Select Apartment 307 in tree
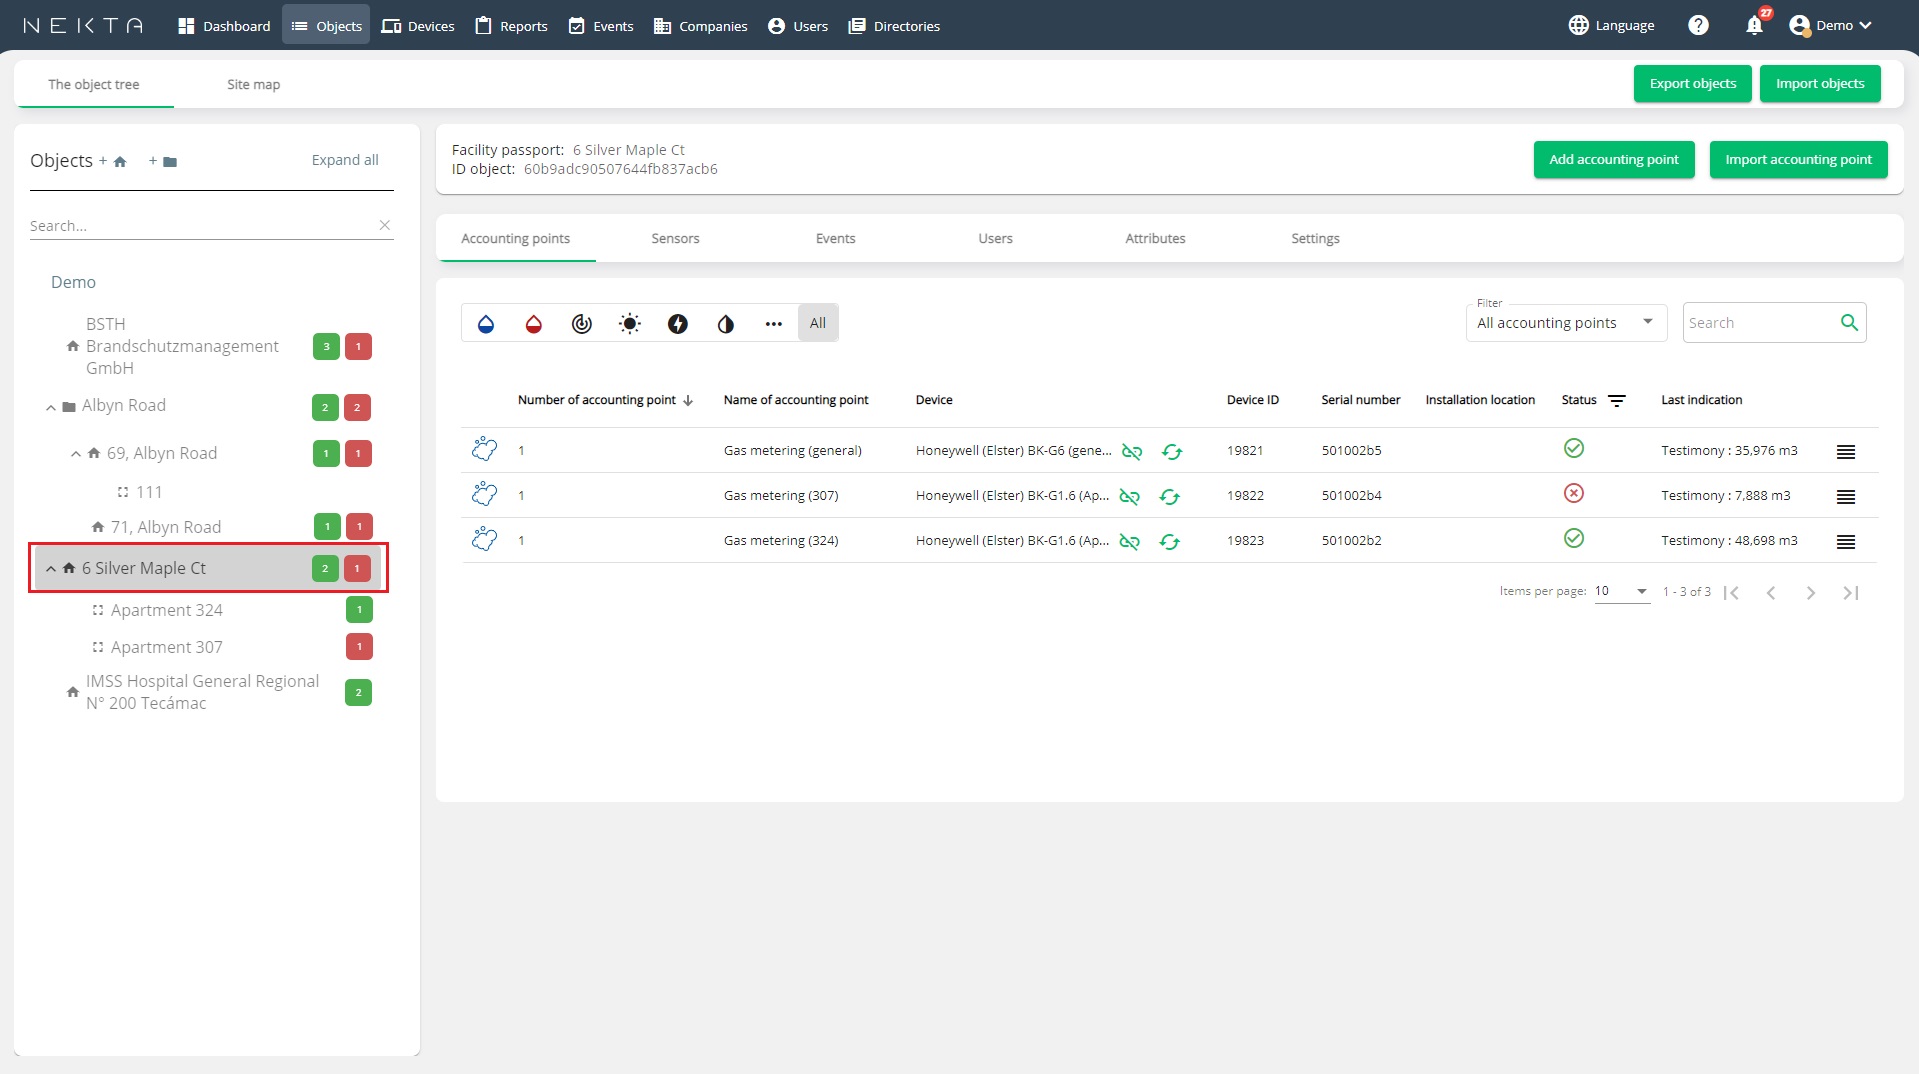Screen dimensions: 1919x1074 167,647
